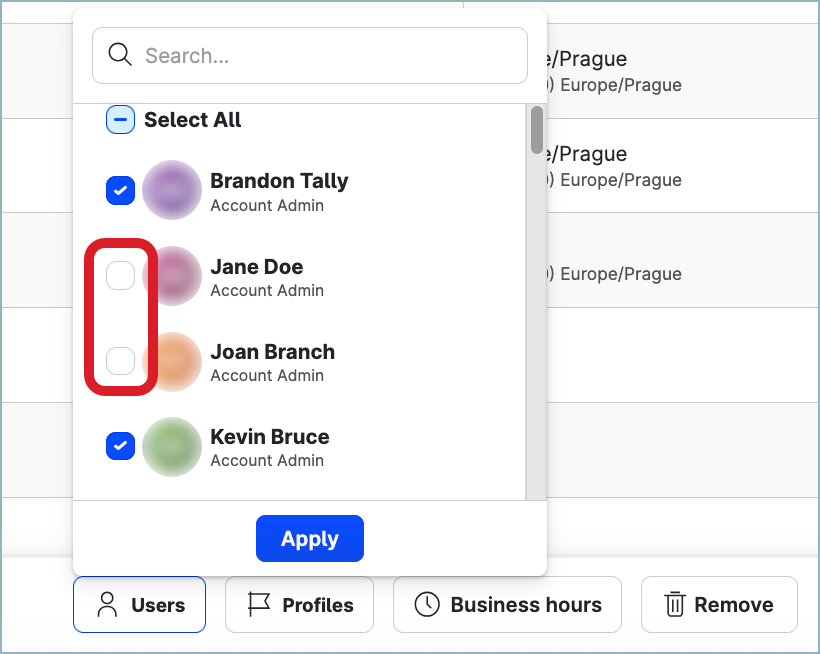Screen dimensions: 820x654
Task: Open the Profiles dropdown
Action: (298, 604)
